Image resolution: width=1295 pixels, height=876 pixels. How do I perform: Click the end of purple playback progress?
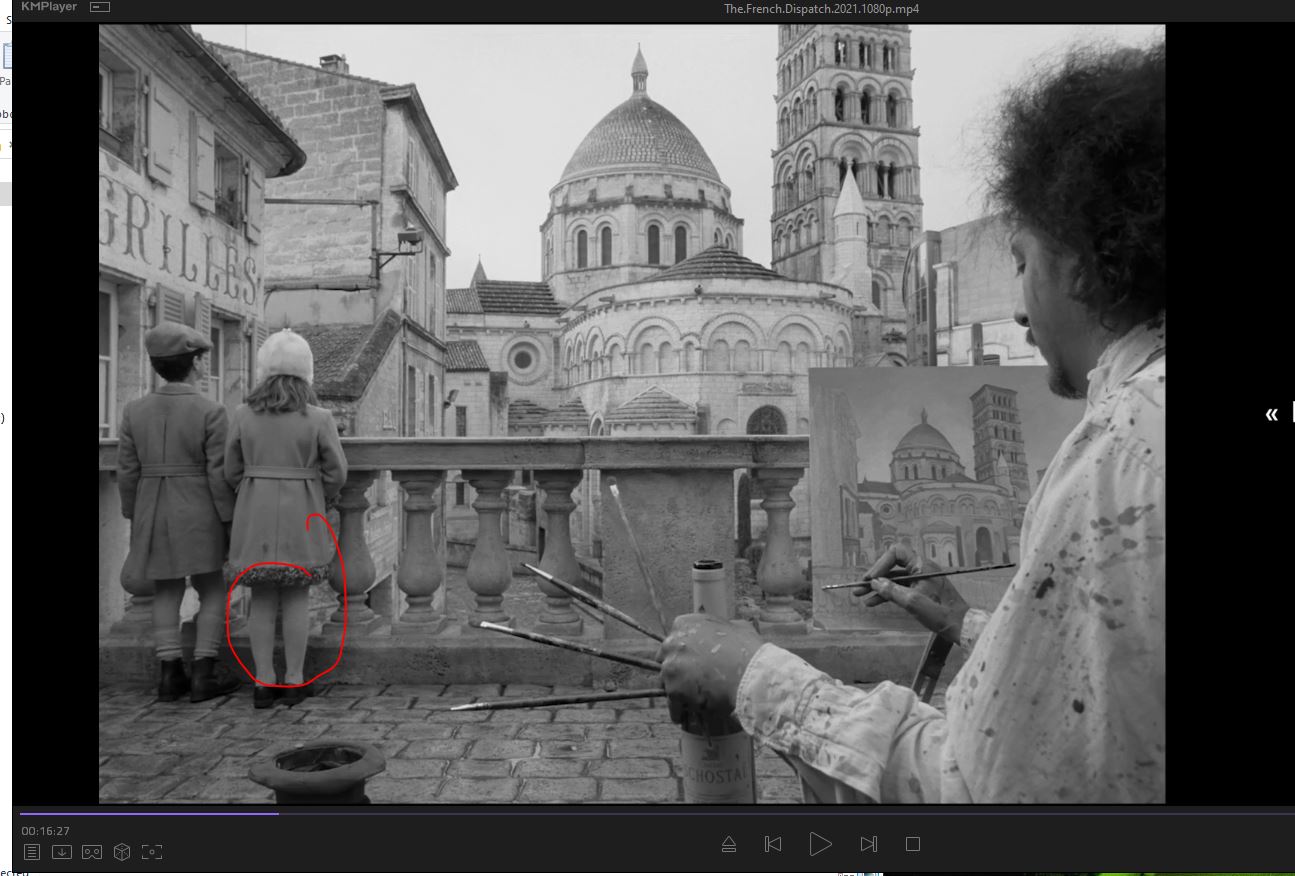277,813
